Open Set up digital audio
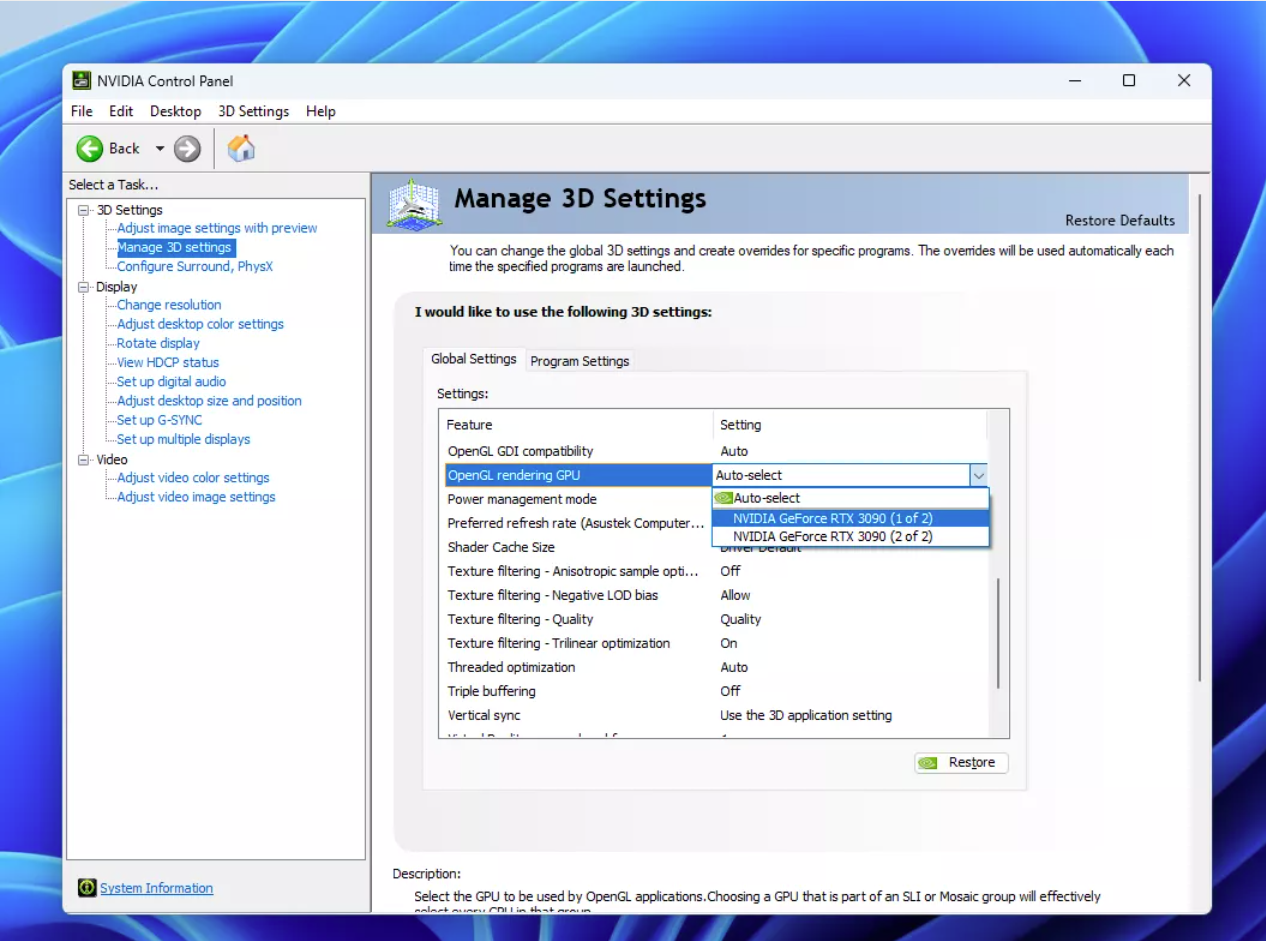The height and width of the screenshot is (941, 1266). (171, 381)
